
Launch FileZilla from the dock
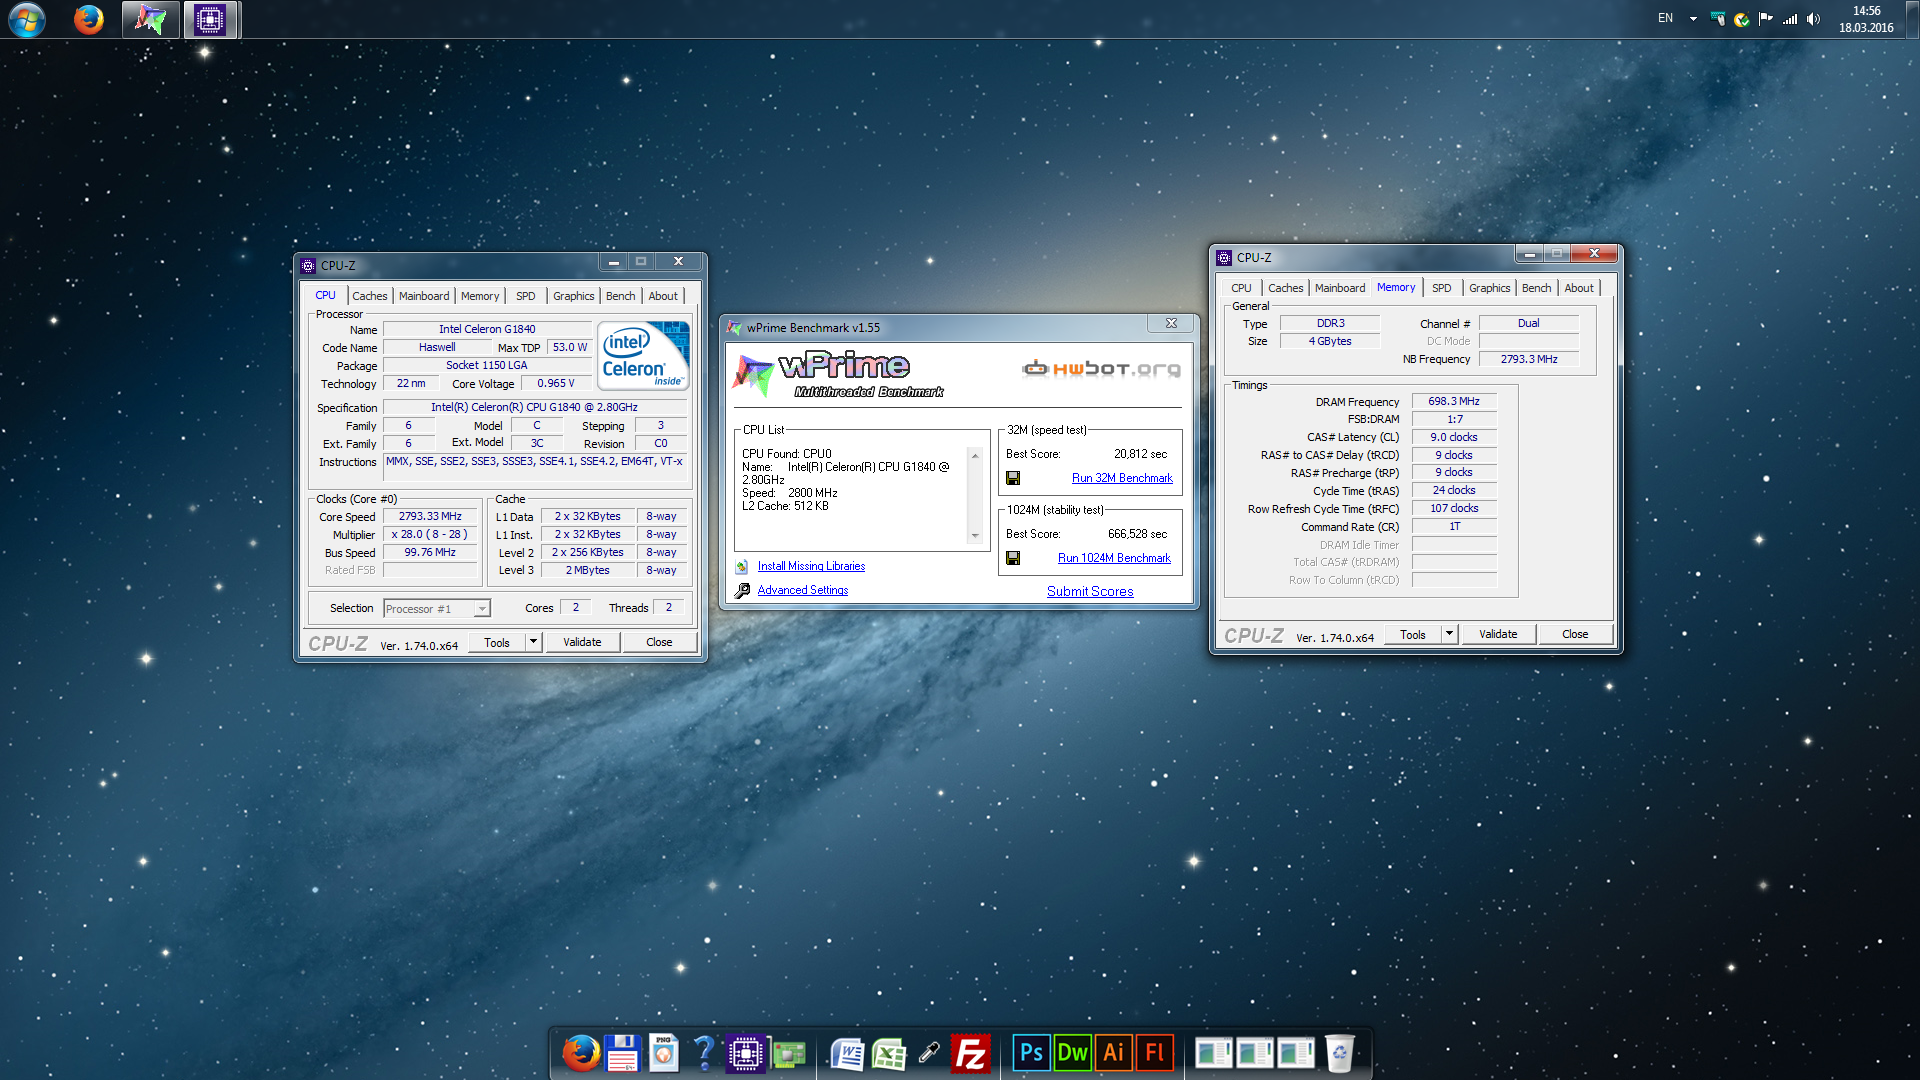pos(970,1053)
